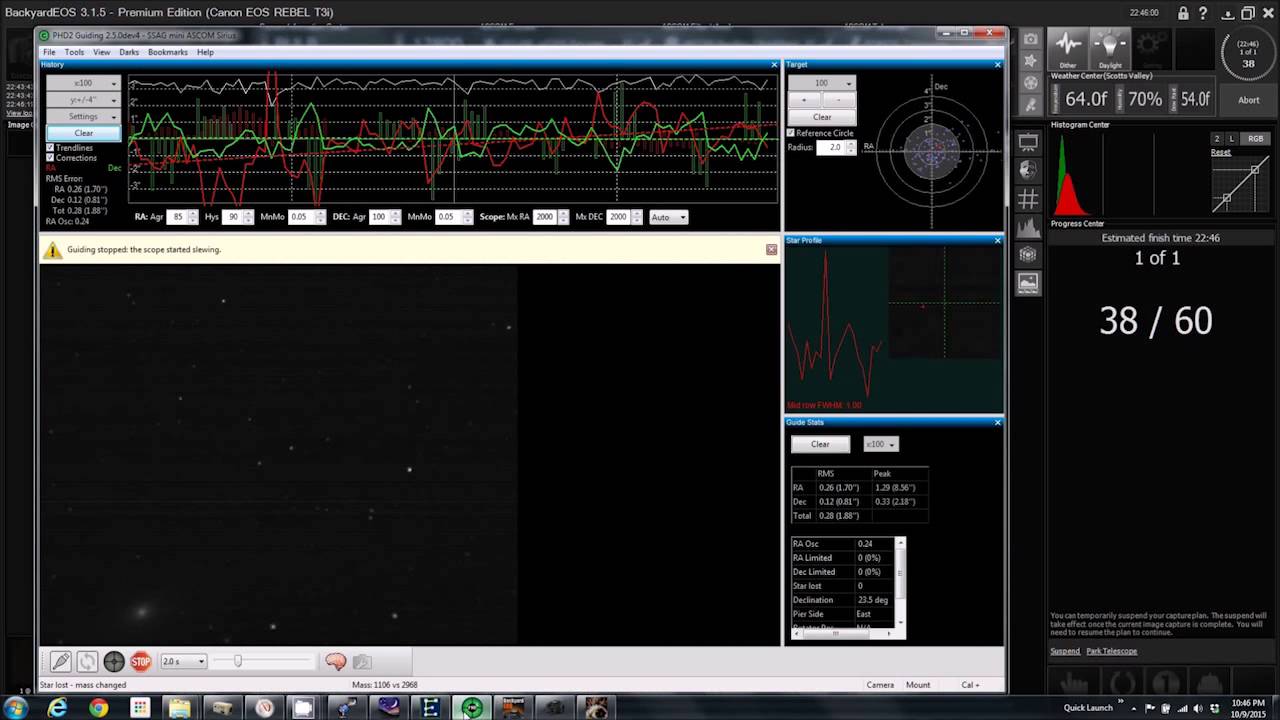1280x720 pixels.
Task: Clear the History graph
Action: [83, 133]
